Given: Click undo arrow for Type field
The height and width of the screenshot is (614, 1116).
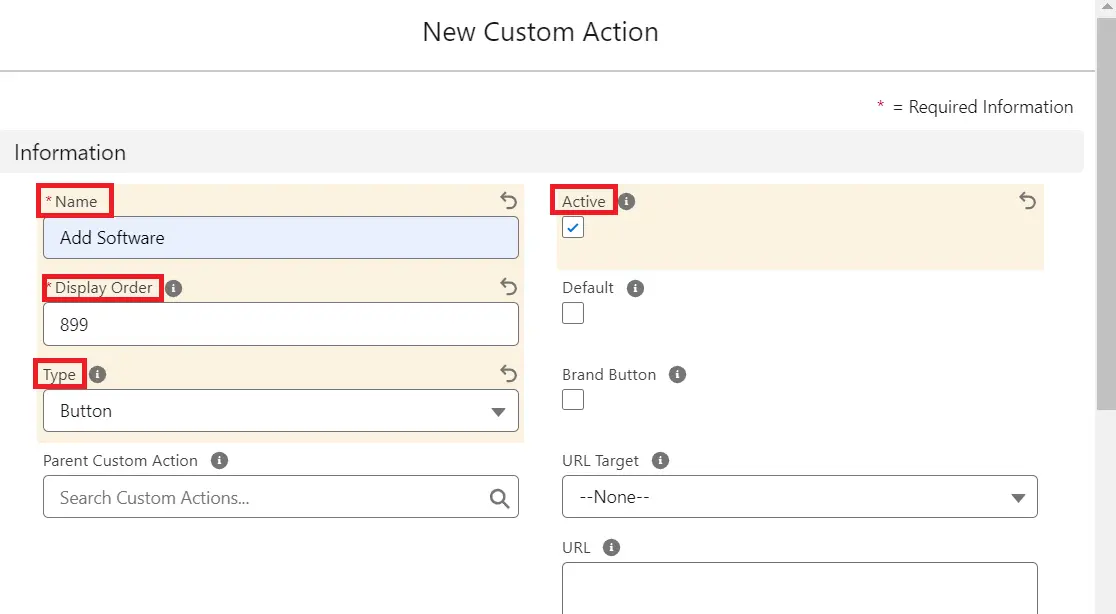Looking at the screenshot, I should pos(508,374).
